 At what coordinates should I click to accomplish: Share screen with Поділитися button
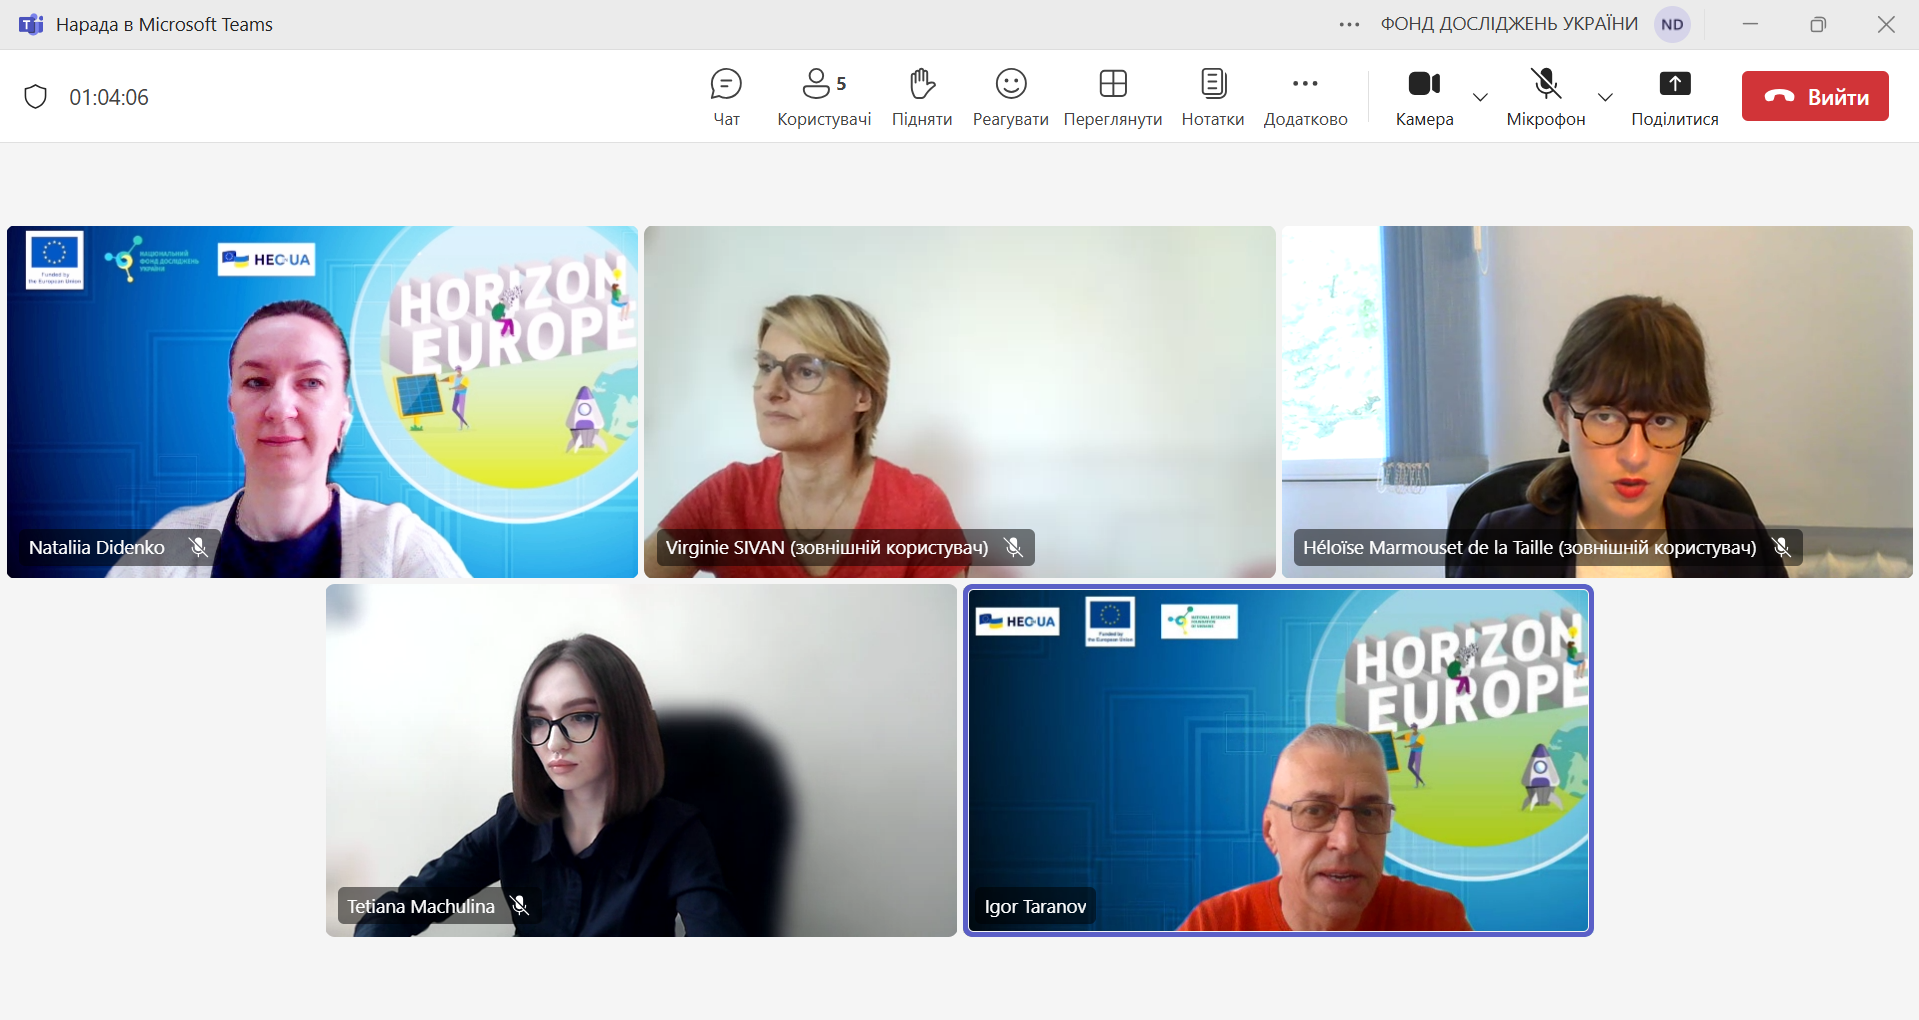pyautogui.click(x=1675, y=97)
